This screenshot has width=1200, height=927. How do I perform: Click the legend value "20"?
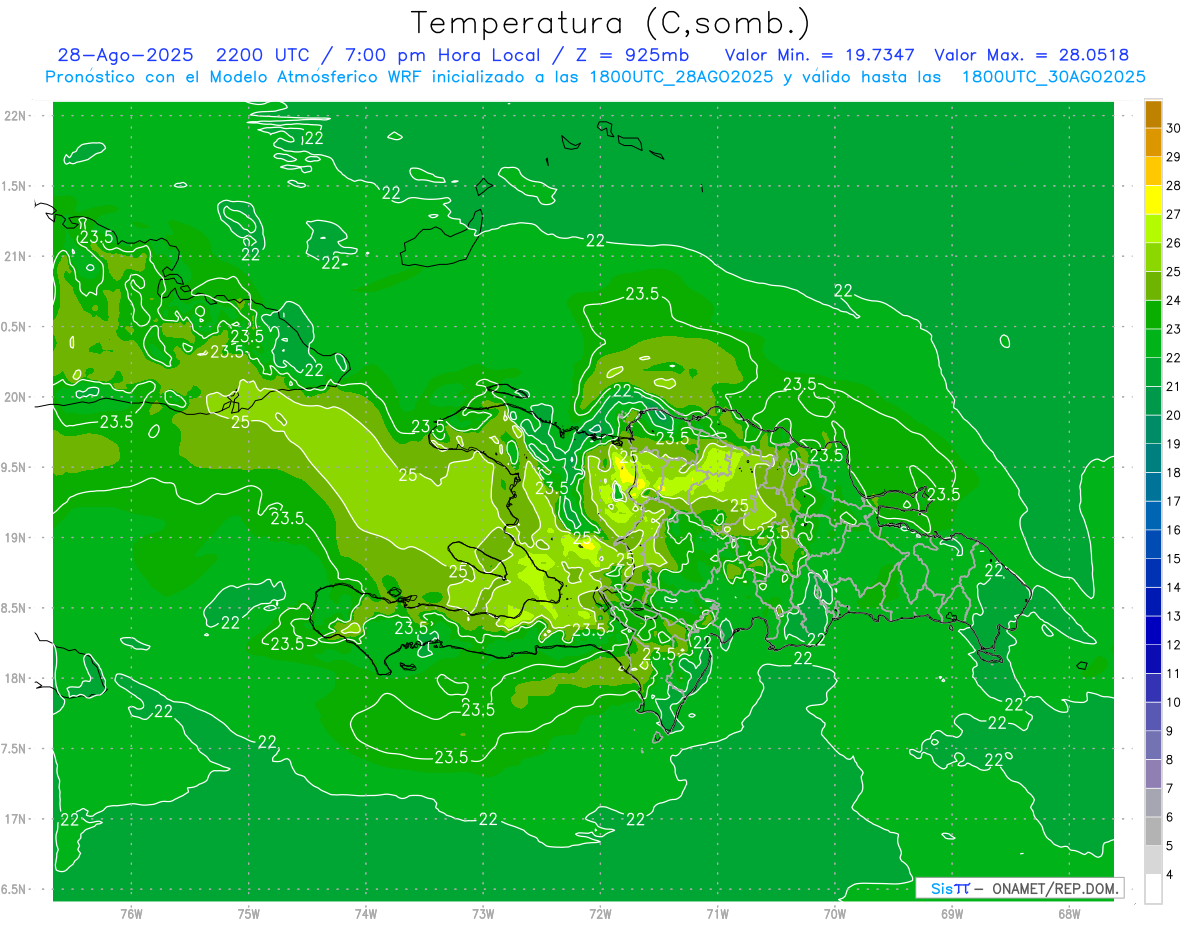point(1175,415)
